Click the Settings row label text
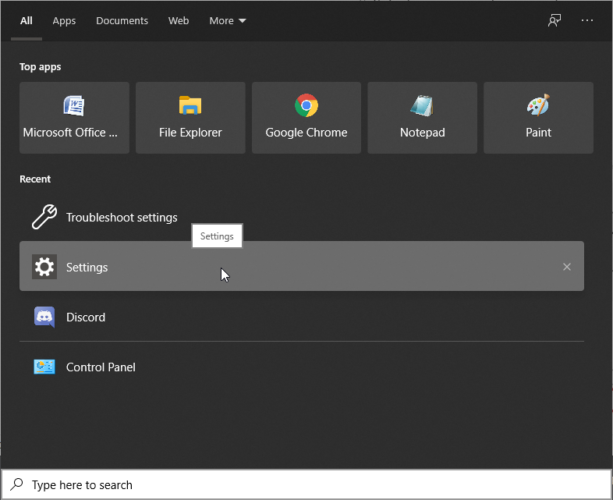The height and width of the screenshot is (500, 613). [x=87, y=267]
